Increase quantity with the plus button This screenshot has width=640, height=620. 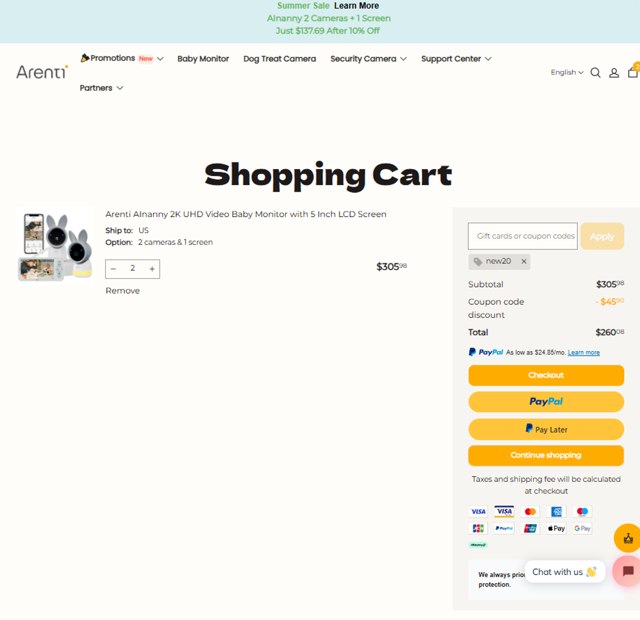(152, 269)
